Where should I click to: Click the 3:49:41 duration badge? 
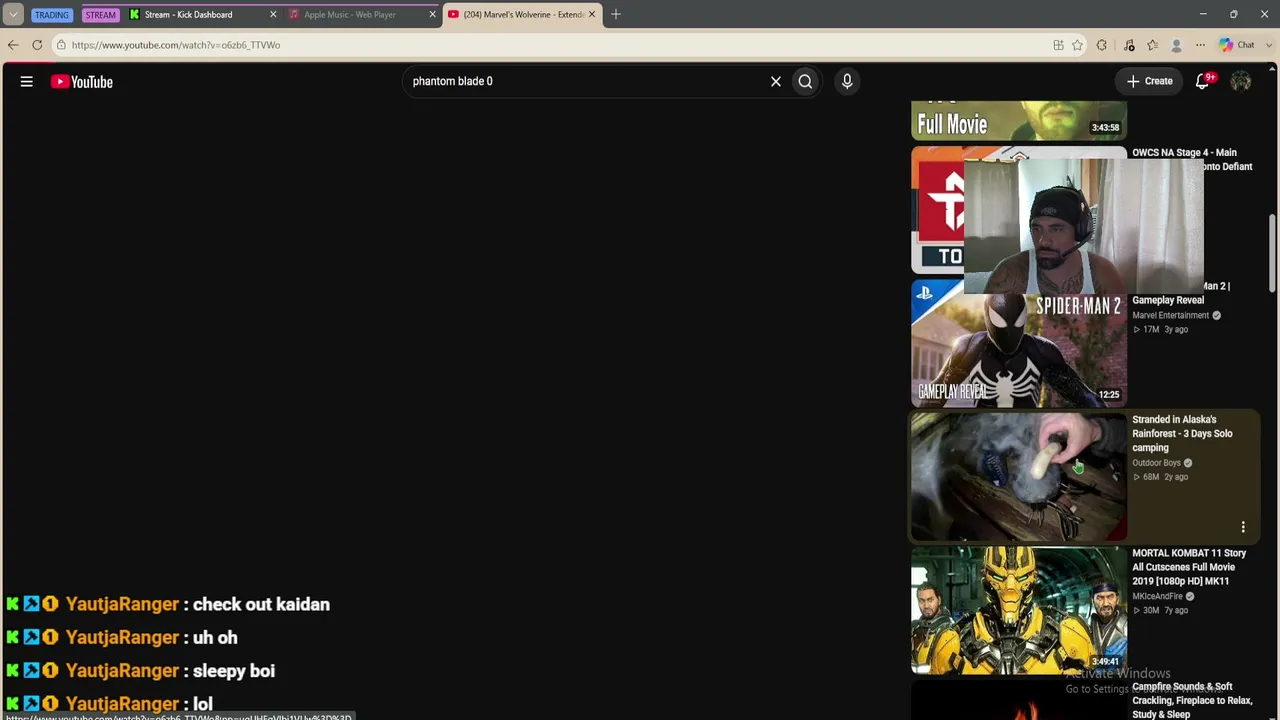(1106, 662)
